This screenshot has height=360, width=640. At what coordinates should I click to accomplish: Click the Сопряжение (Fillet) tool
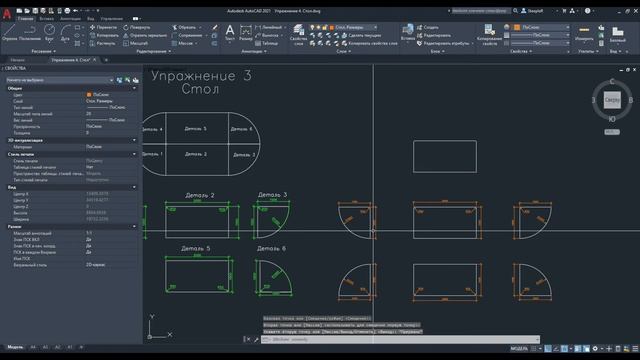point(187,35)
